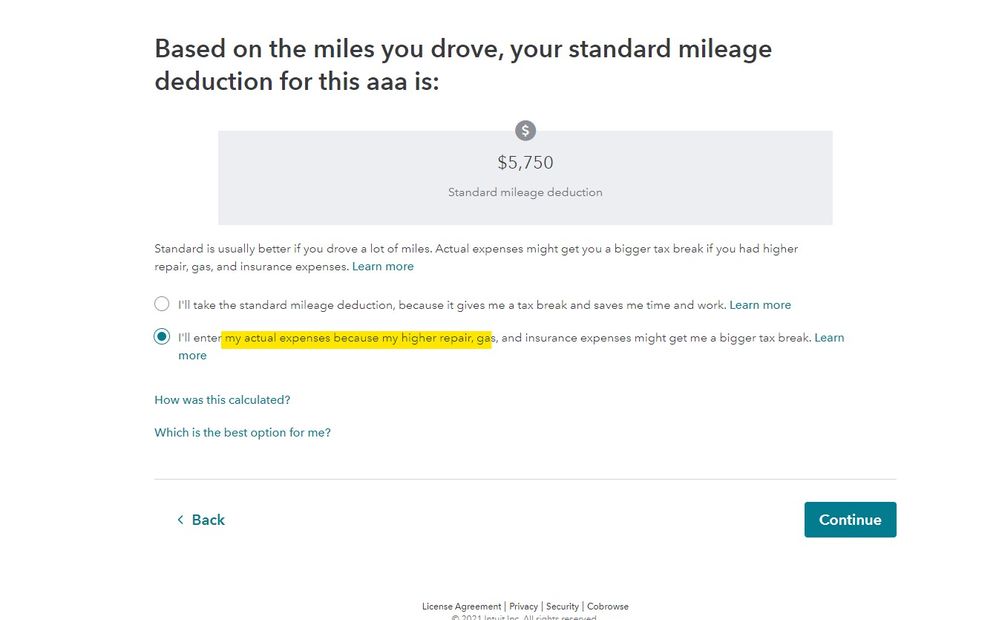The height and width of the screenshot is (620, 999).
Task: Click the highlighted actual expenses text
Action: pyautogui.click(x=357, y=338)
